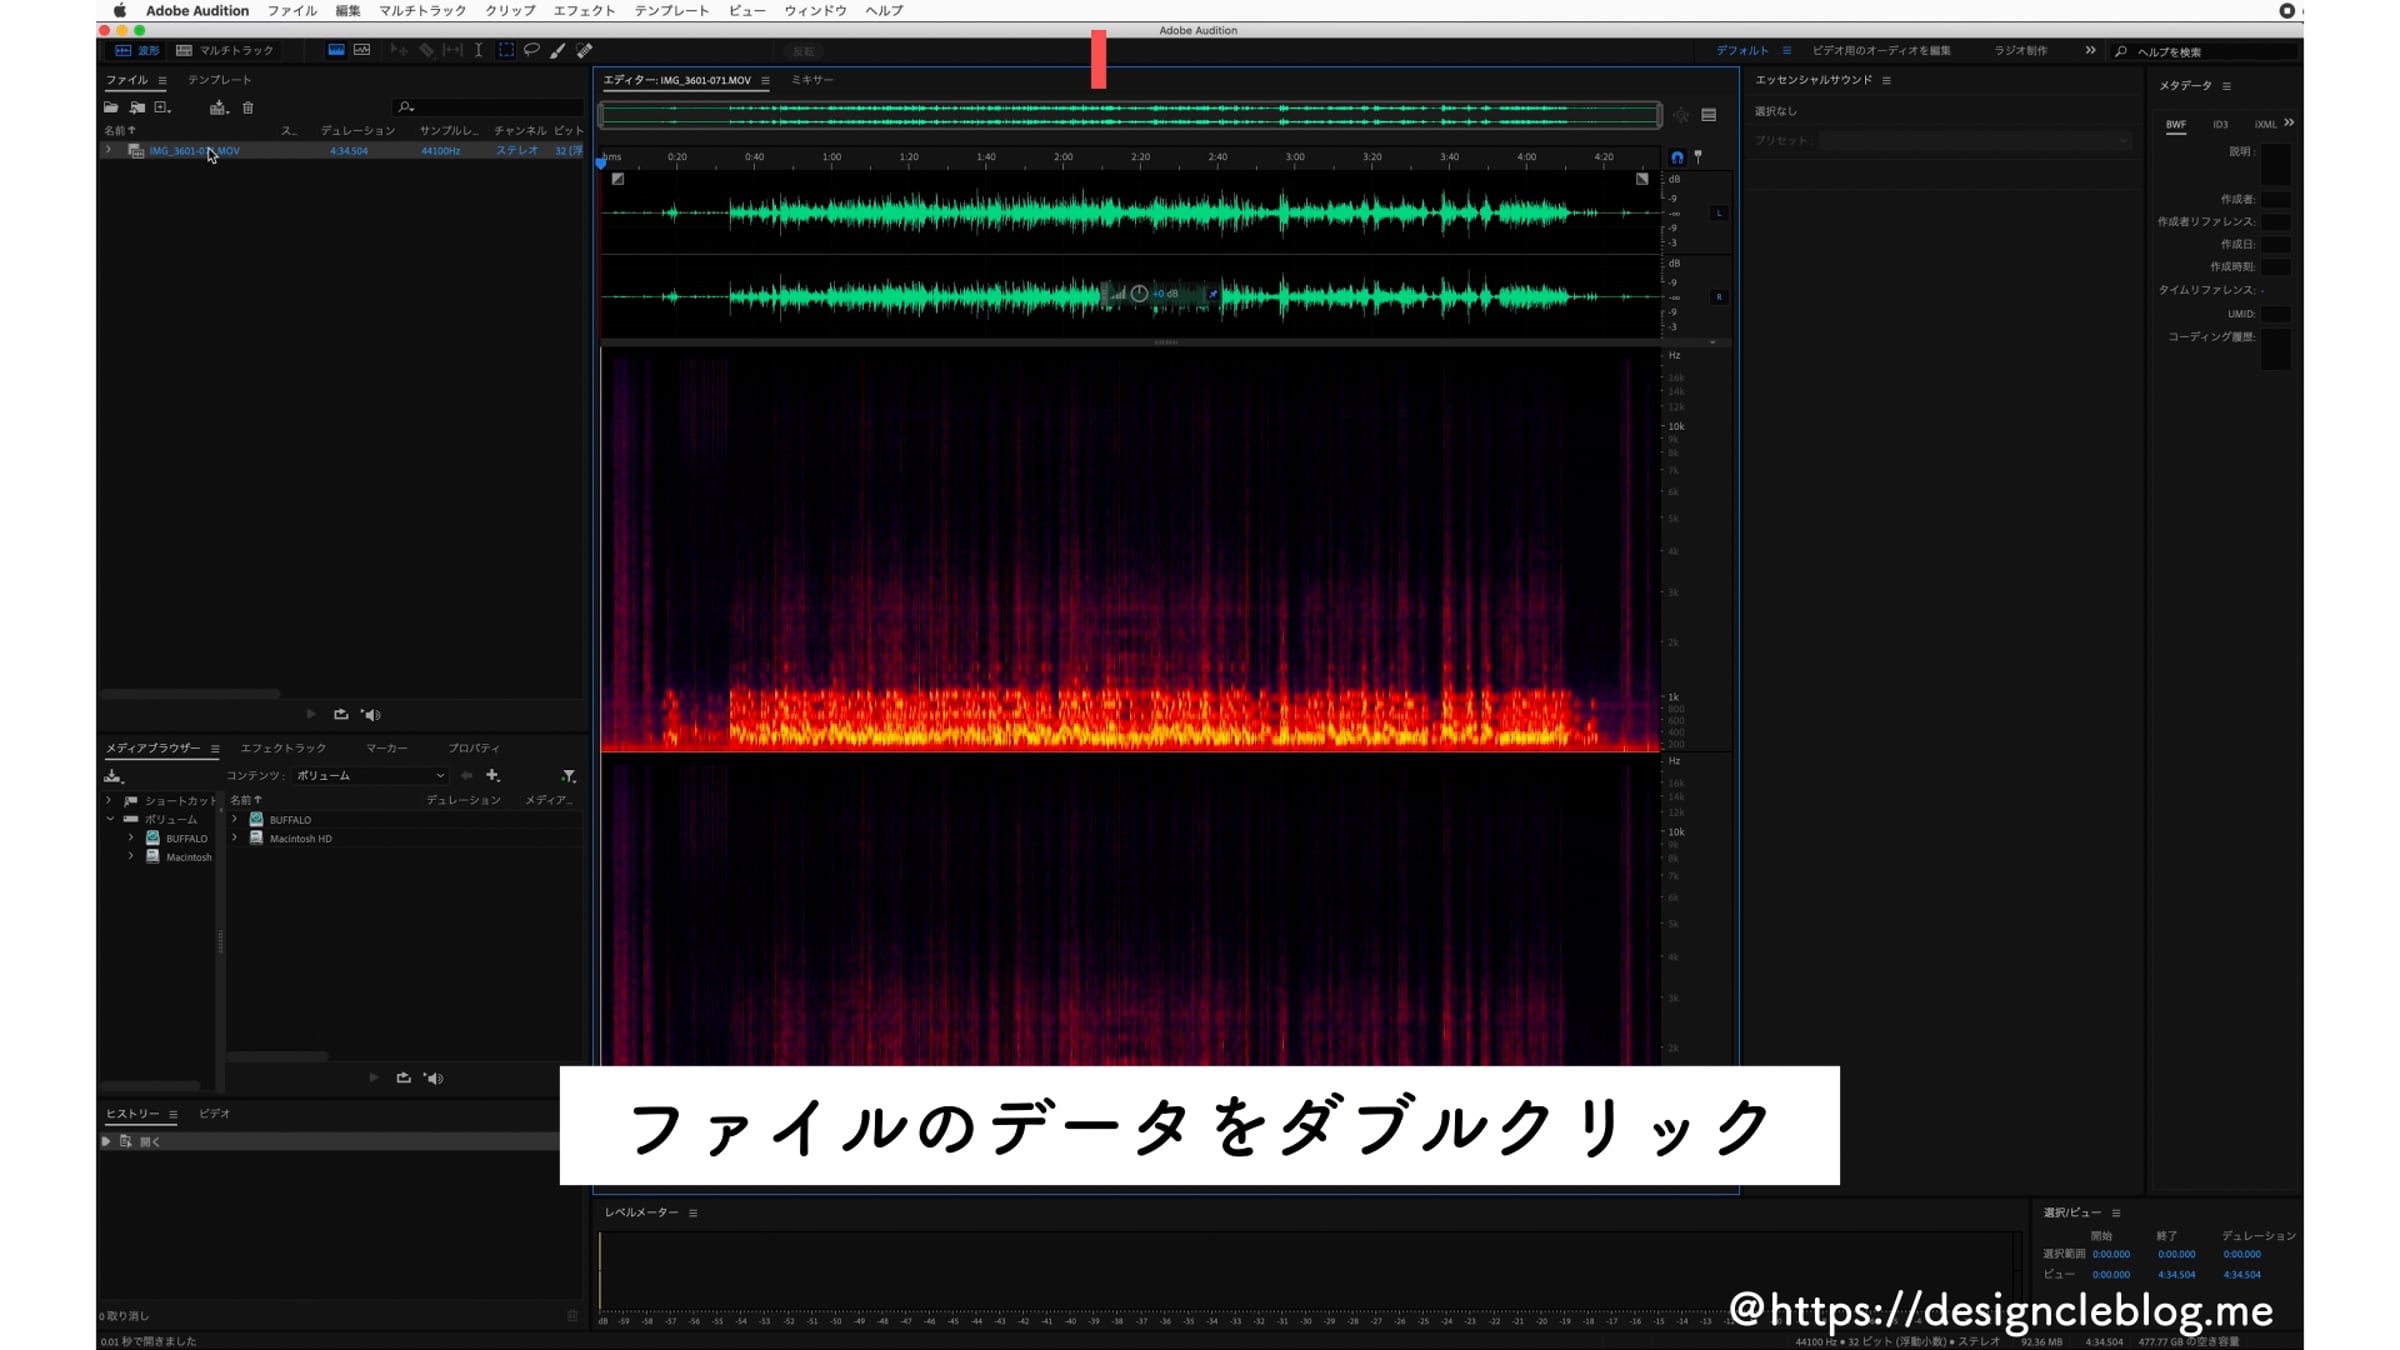This screenshot has width=2400, height=1350.
Task: Click the filter funnel icon in Media Browser
Action: [x=568, y=776]
